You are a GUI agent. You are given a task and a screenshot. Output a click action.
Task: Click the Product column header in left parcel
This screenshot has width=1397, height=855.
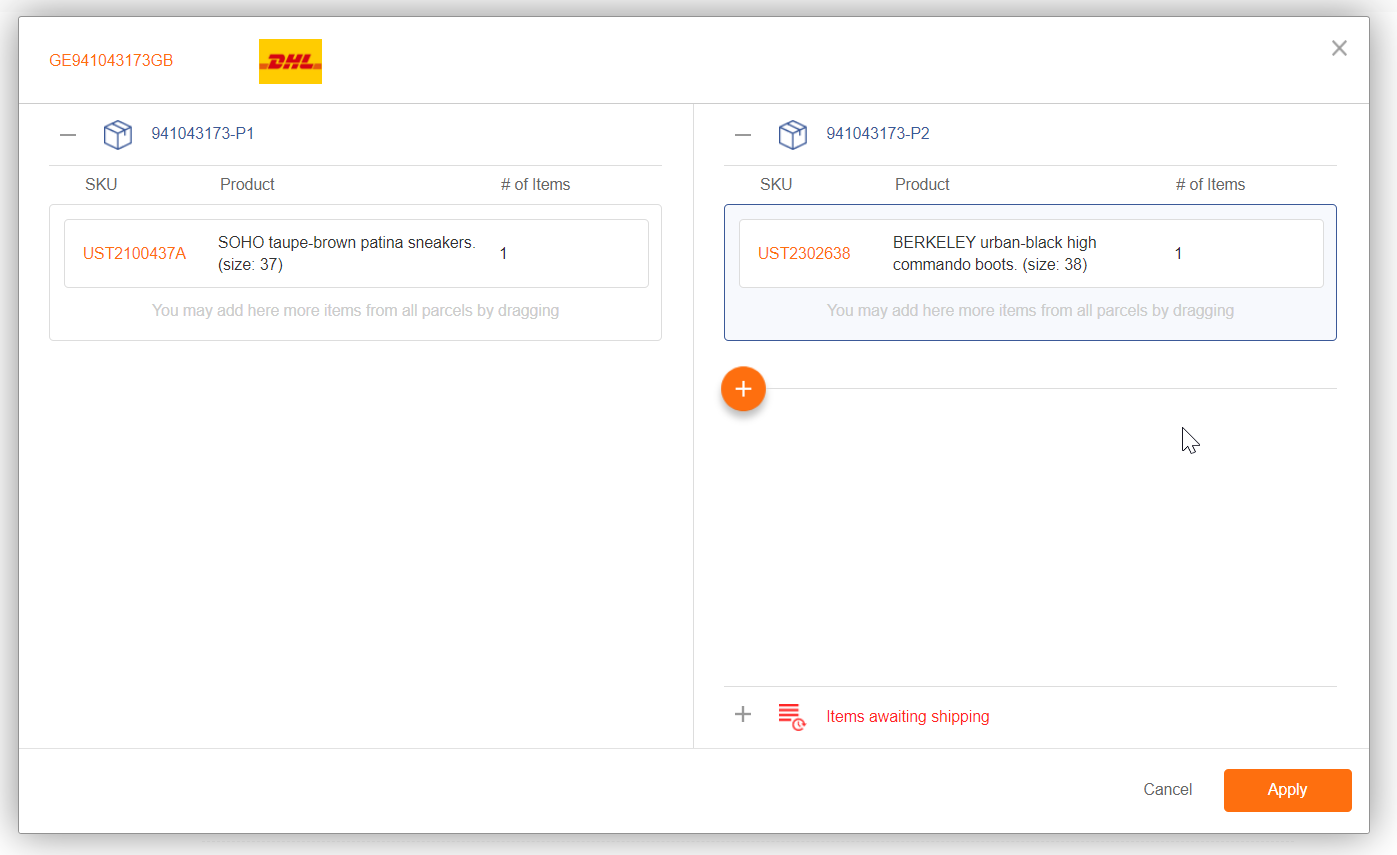tap(247, 185)
